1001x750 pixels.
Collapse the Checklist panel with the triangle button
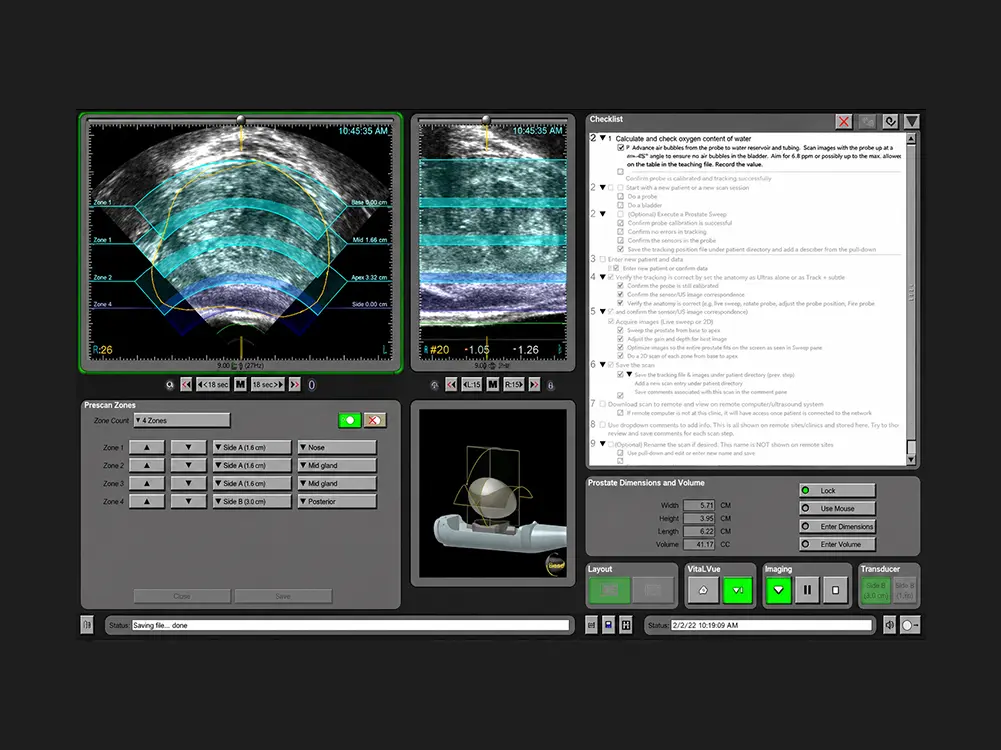tap(912, 121)
